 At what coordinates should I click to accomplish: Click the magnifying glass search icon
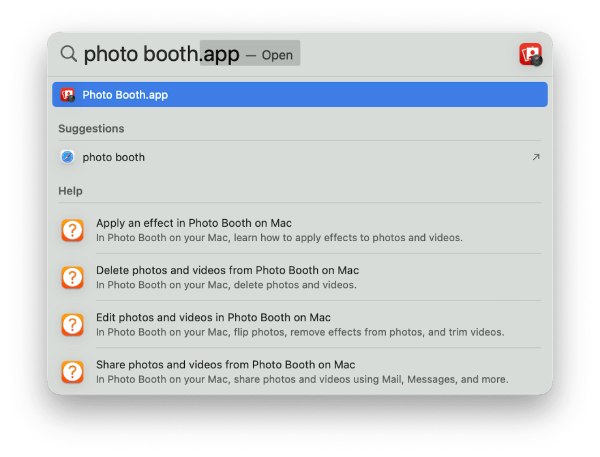point(68,54)
